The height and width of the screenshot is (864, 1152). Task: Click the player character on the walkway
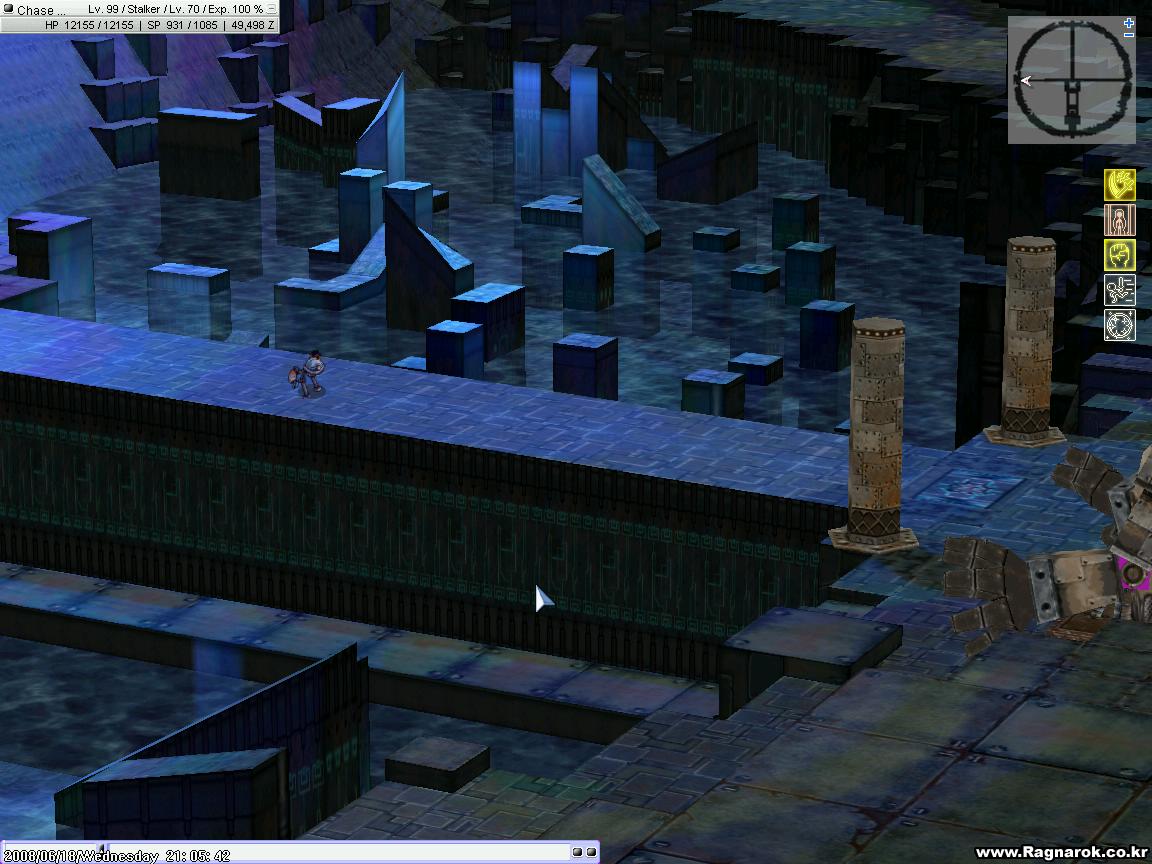point(307,374)
